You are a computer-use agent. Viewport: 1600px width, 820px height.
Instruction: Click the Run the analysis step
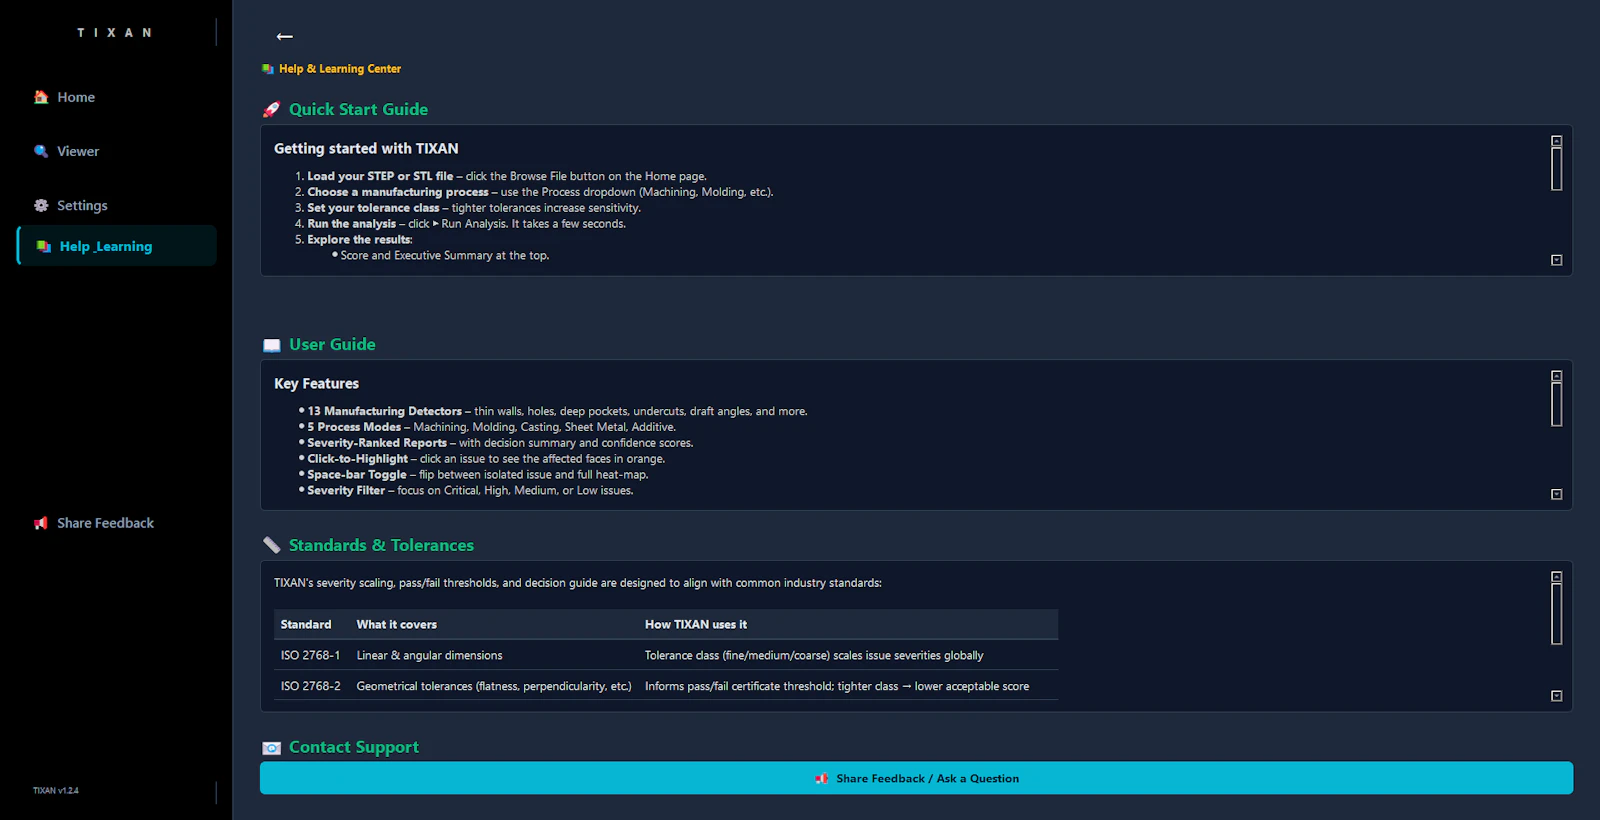point(466,224)
